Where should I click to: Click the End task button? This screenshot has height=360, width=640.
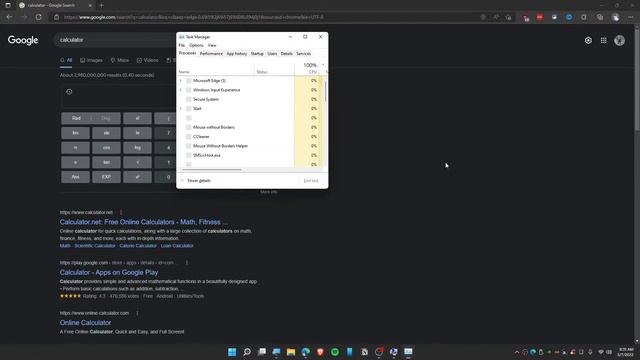point(311,180)
